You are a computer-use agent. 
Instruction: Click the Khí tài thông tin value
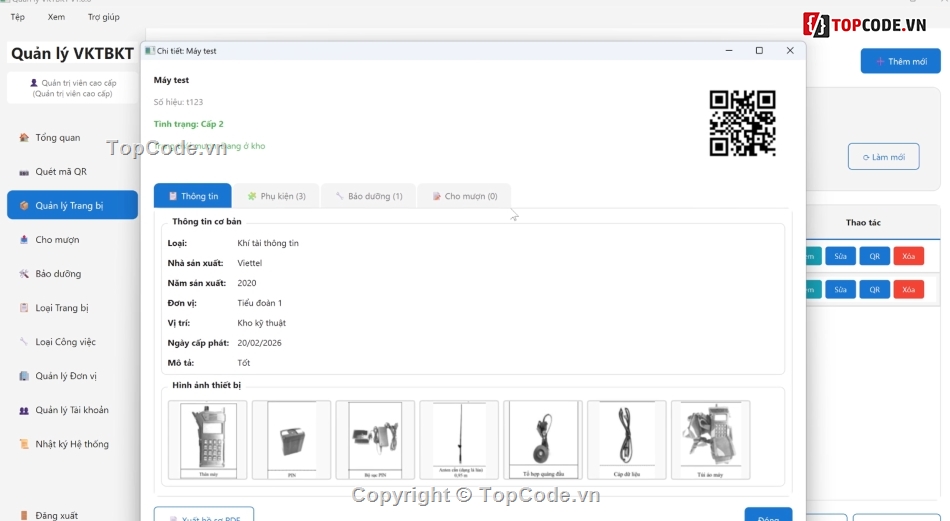point(268,244)
